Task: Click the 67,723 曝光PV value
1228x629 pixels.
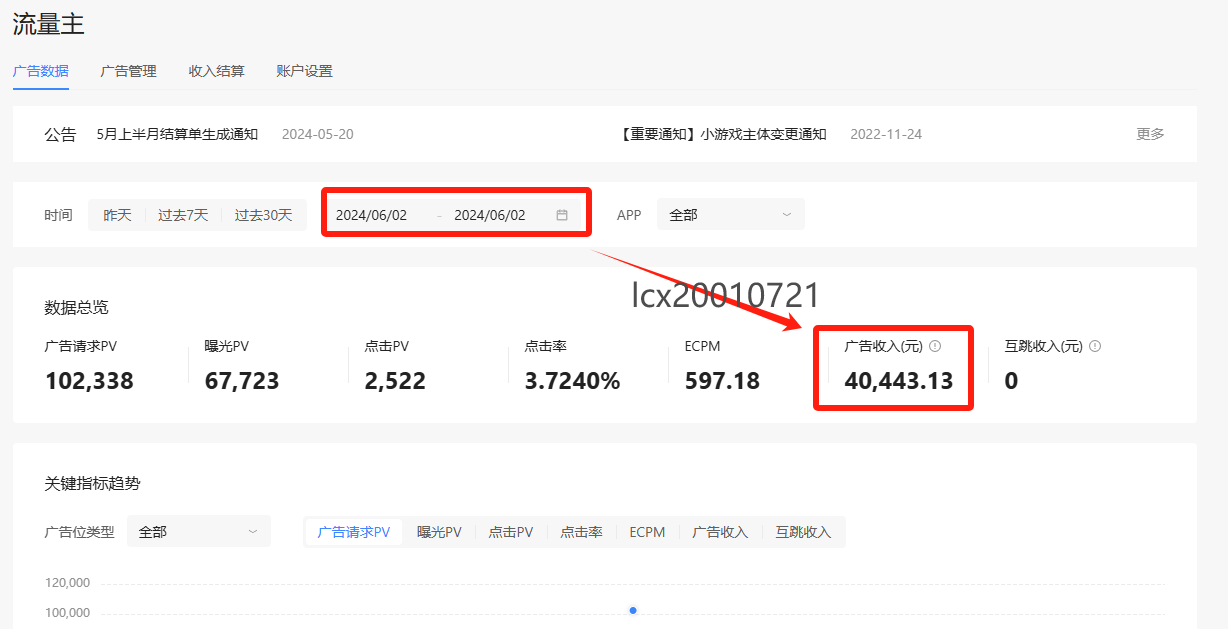Action: click(x=242, y=381)
